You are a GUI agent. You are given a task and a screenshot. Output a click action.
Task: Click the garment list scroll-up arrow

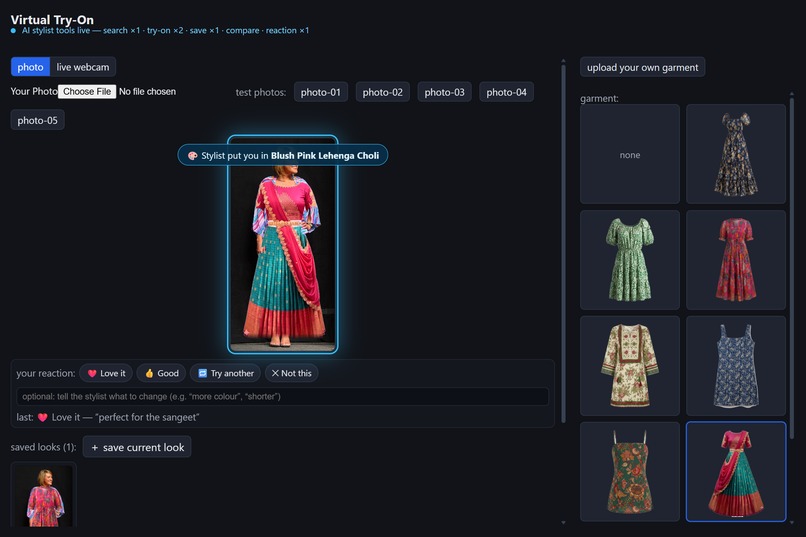(792, 94)
